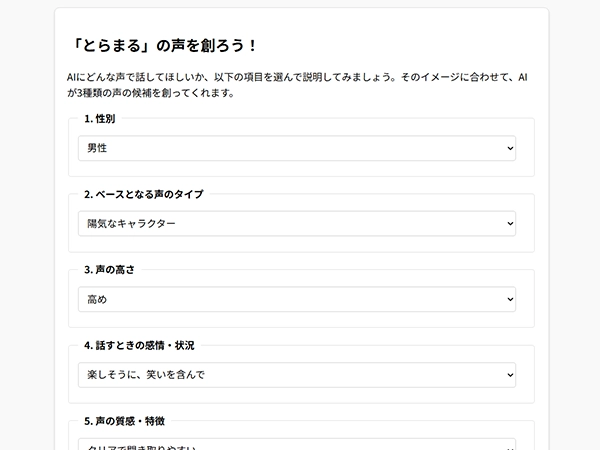Viewport: 600px width, 450px height.
Task: Open the 声の高さ dropdown showing 高め
Action: point(296,299)
